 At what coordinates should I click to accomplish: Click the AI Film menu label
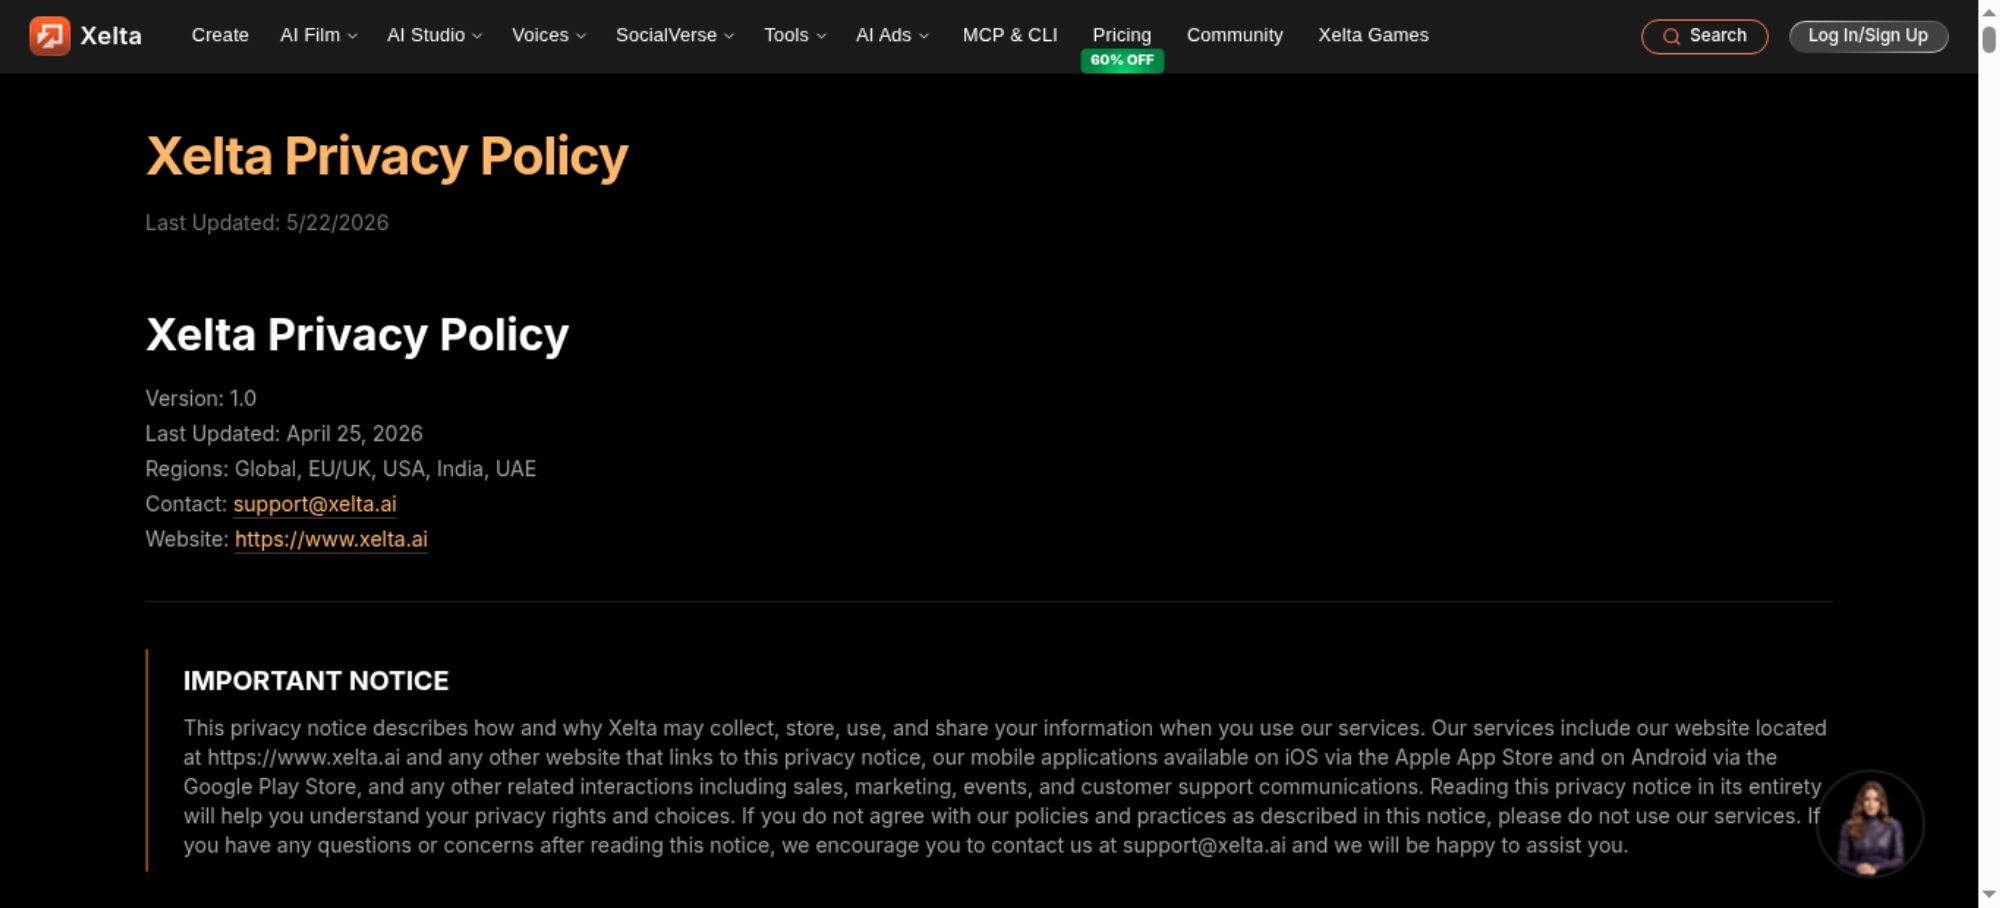tap(310, 35)
